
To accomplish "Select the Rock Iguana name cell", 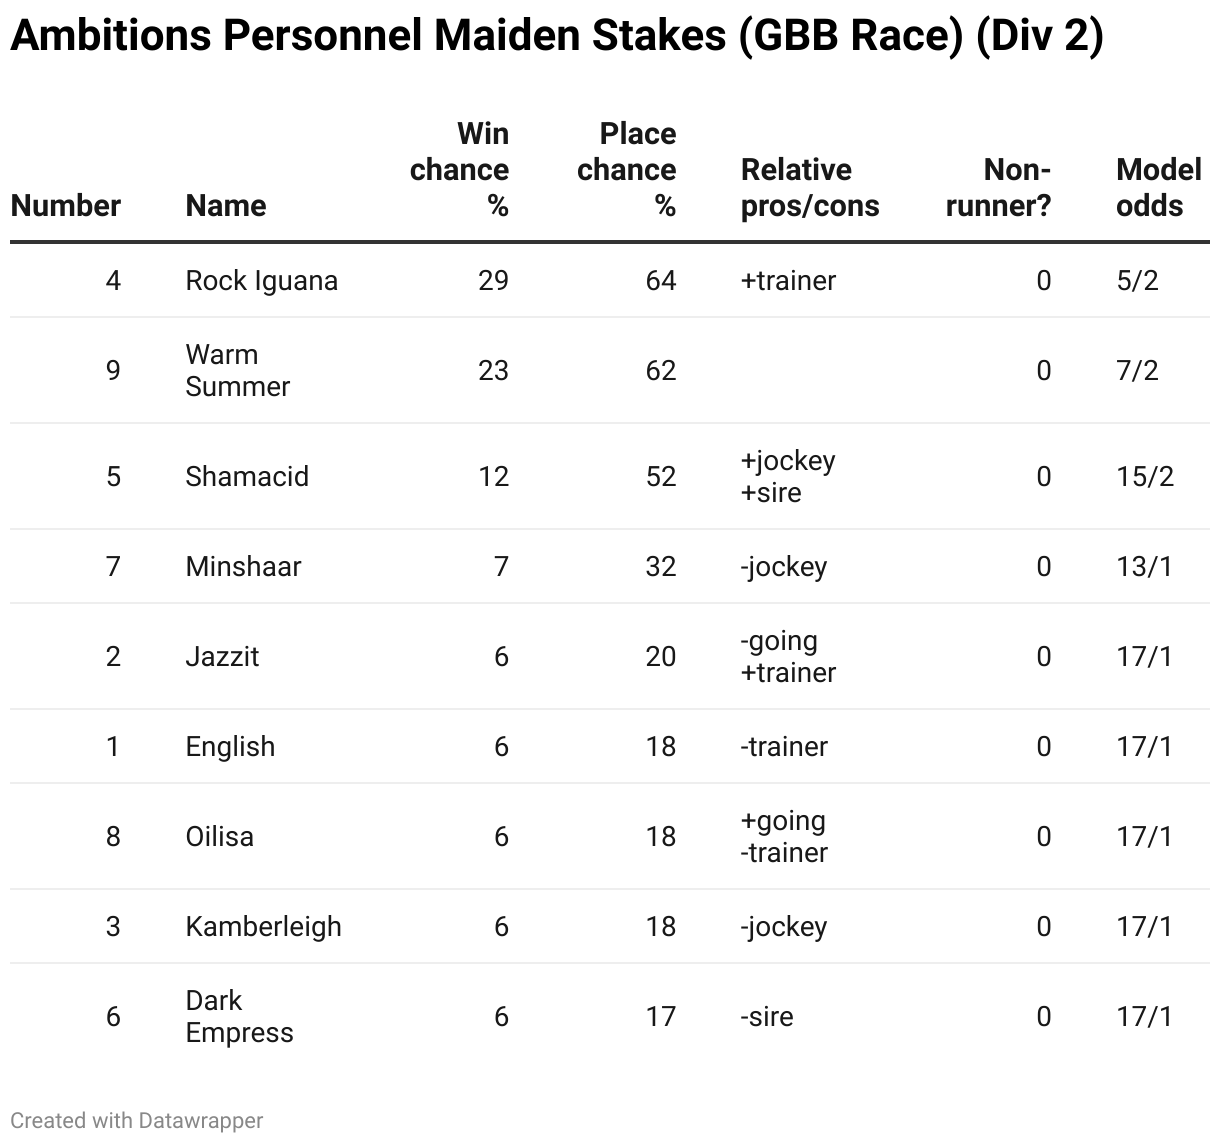I will pos(262,281).
